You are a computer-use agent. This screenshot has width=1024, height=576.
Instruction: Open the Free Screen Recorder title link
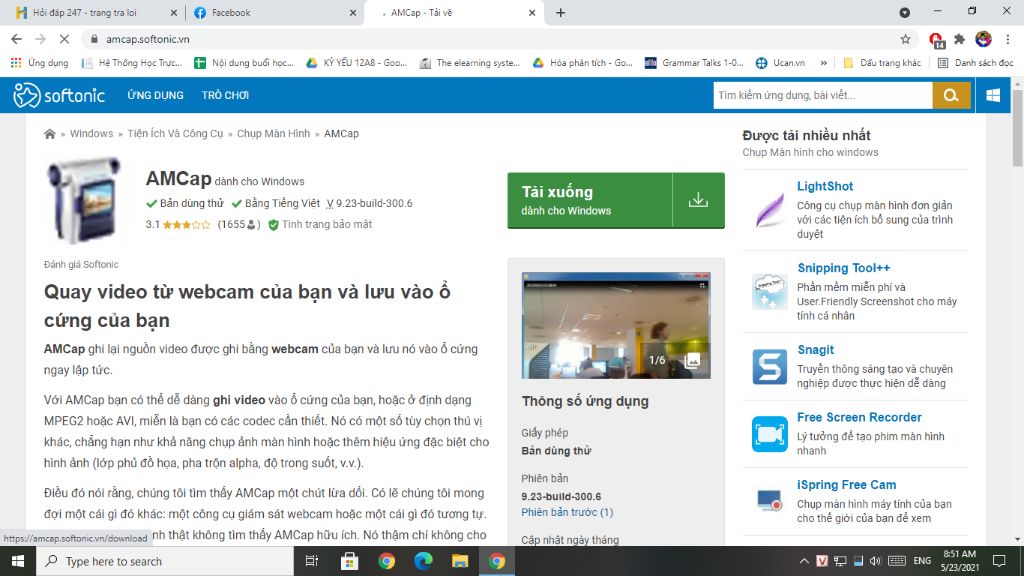(859, 417)
